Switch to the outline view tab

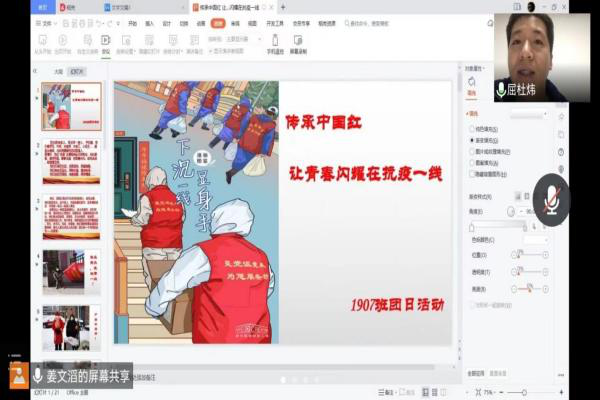[58, 72]
